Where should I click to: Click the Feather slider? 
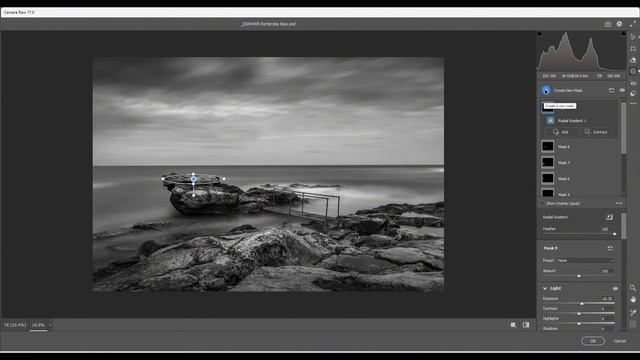(579, 234)
